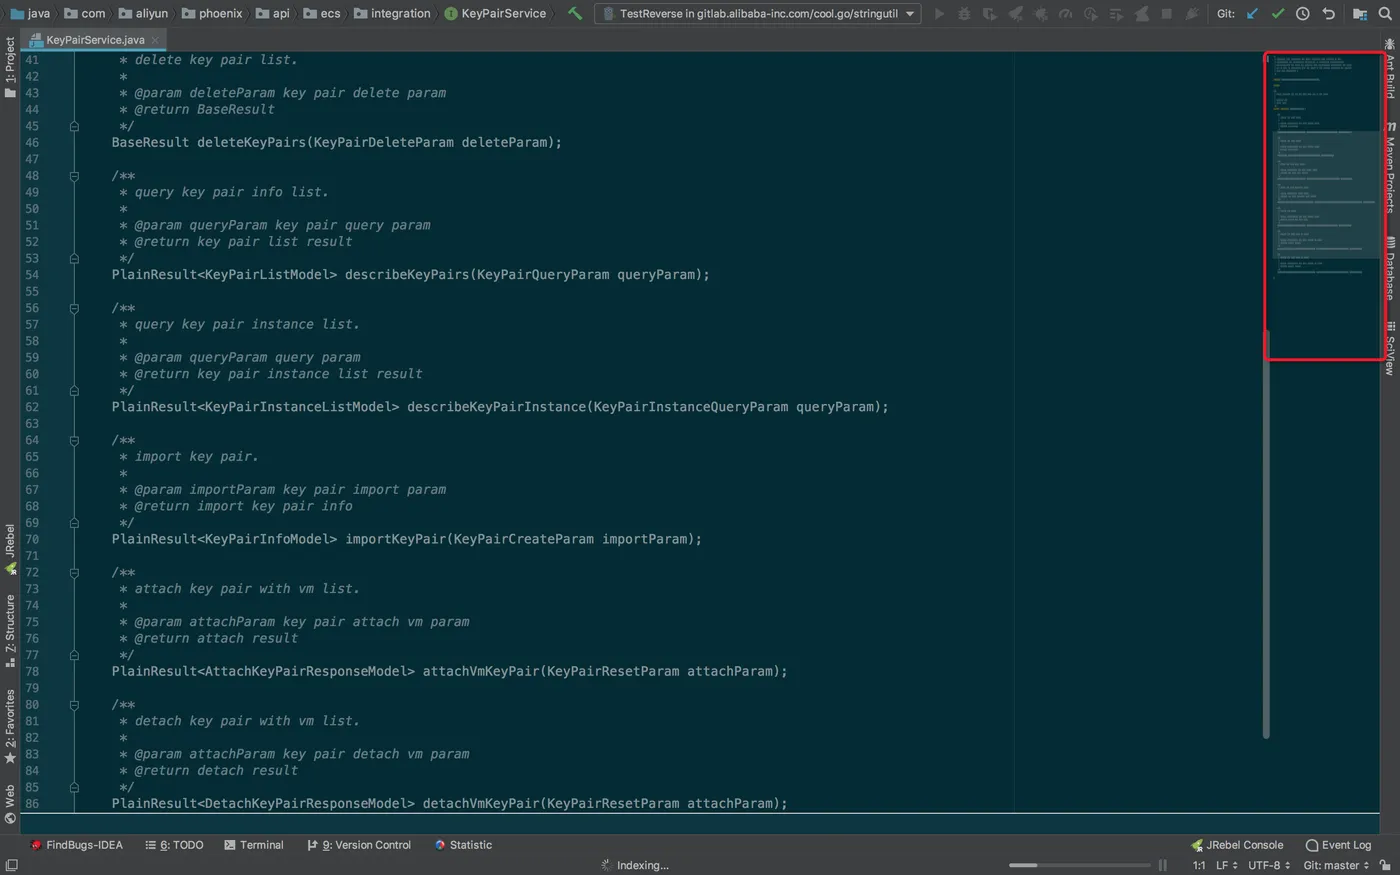Click the Git revert arrow icon
This screenshot has height=875, width=1400.
[x=1329, y=14]
